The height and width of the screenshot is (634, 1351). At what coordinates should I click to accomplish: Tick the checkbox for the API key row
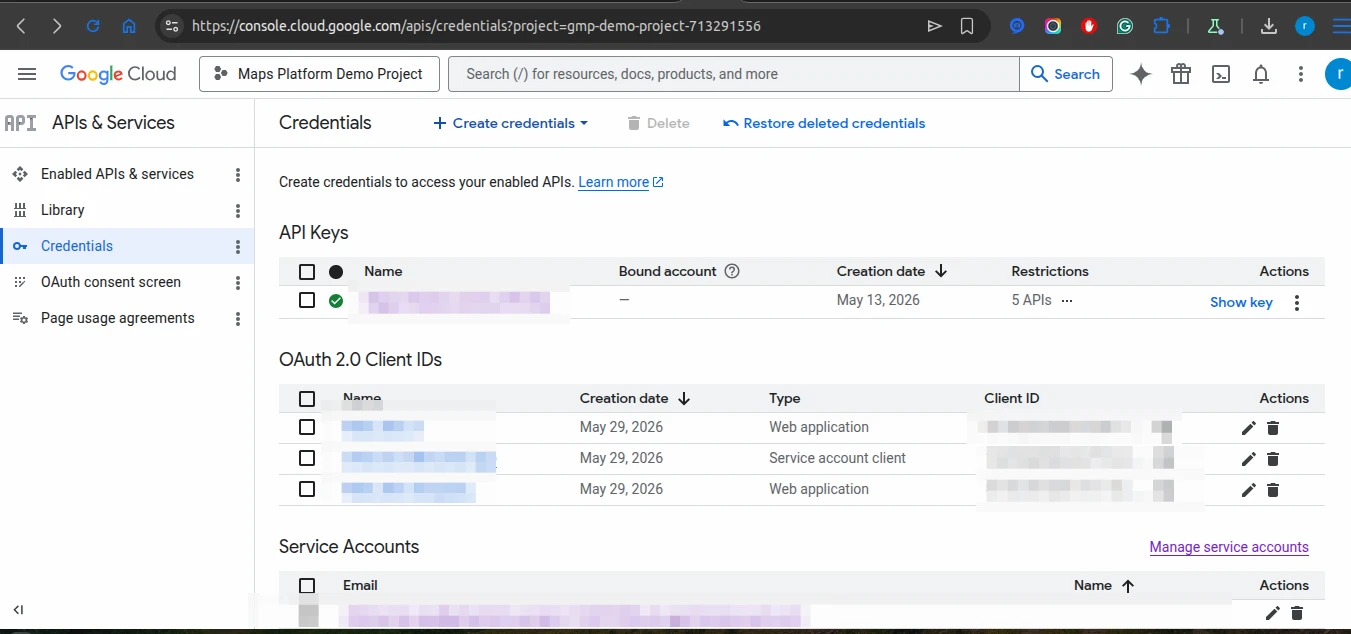tap(307, 300)
